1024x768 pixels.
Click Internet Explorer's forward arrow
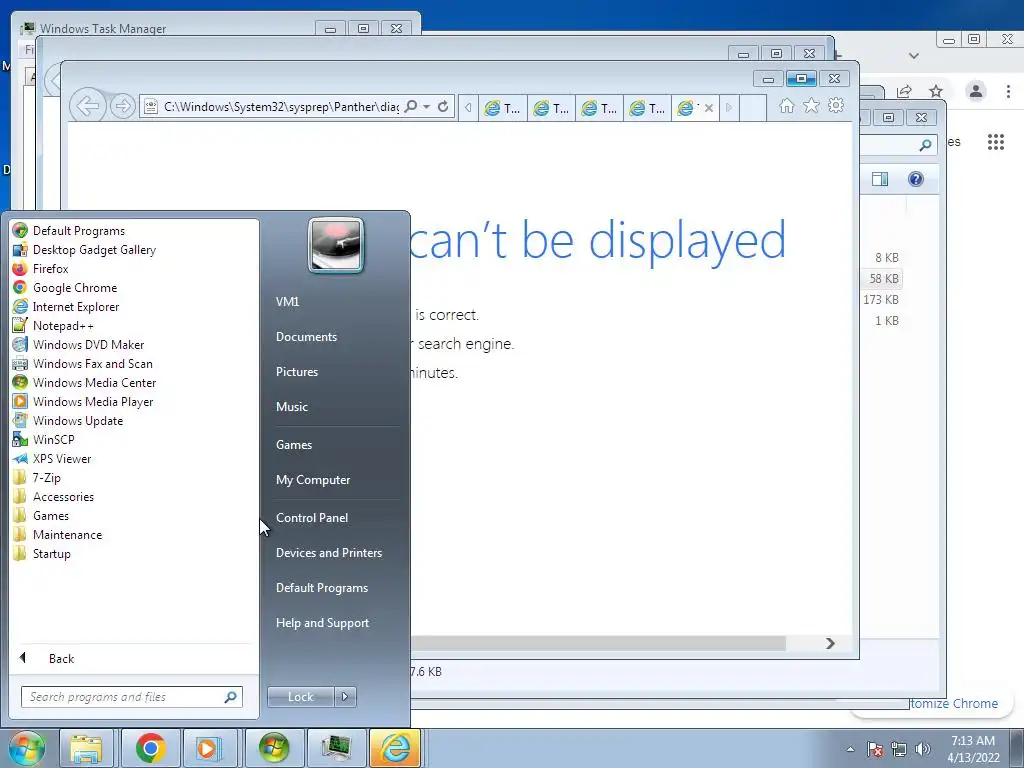(122, 106)
